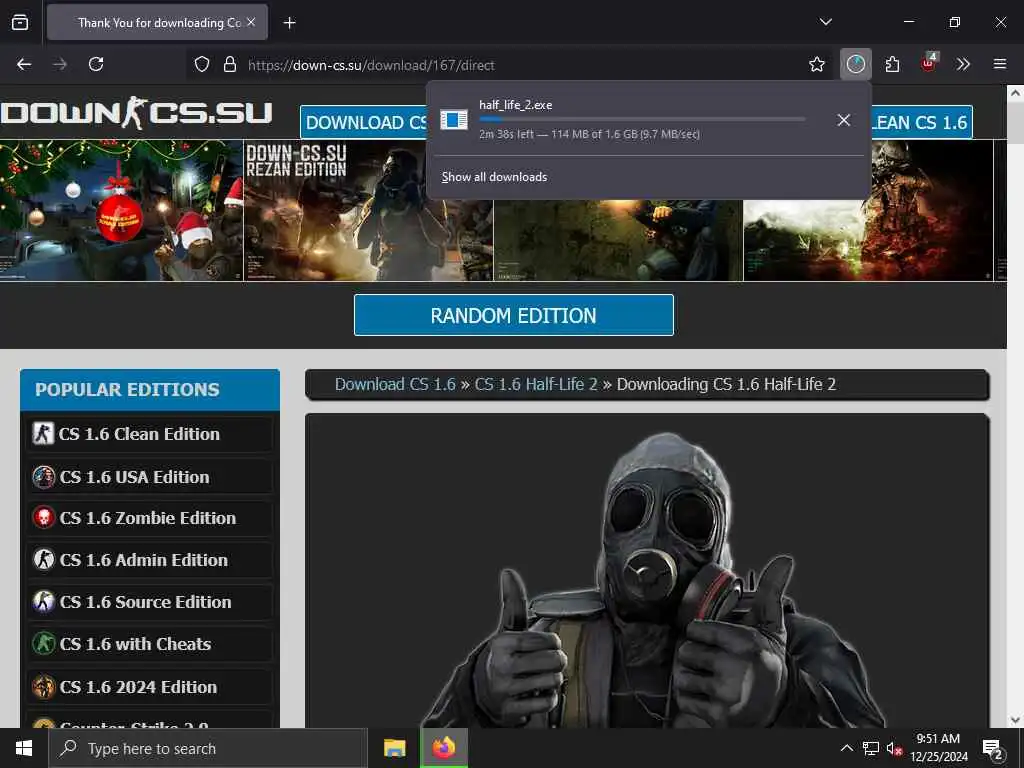The height and width of the screenshot is (768, 1024).
Task: Select the 'Thank You for downloading' tab
Action: pos(157,22)
